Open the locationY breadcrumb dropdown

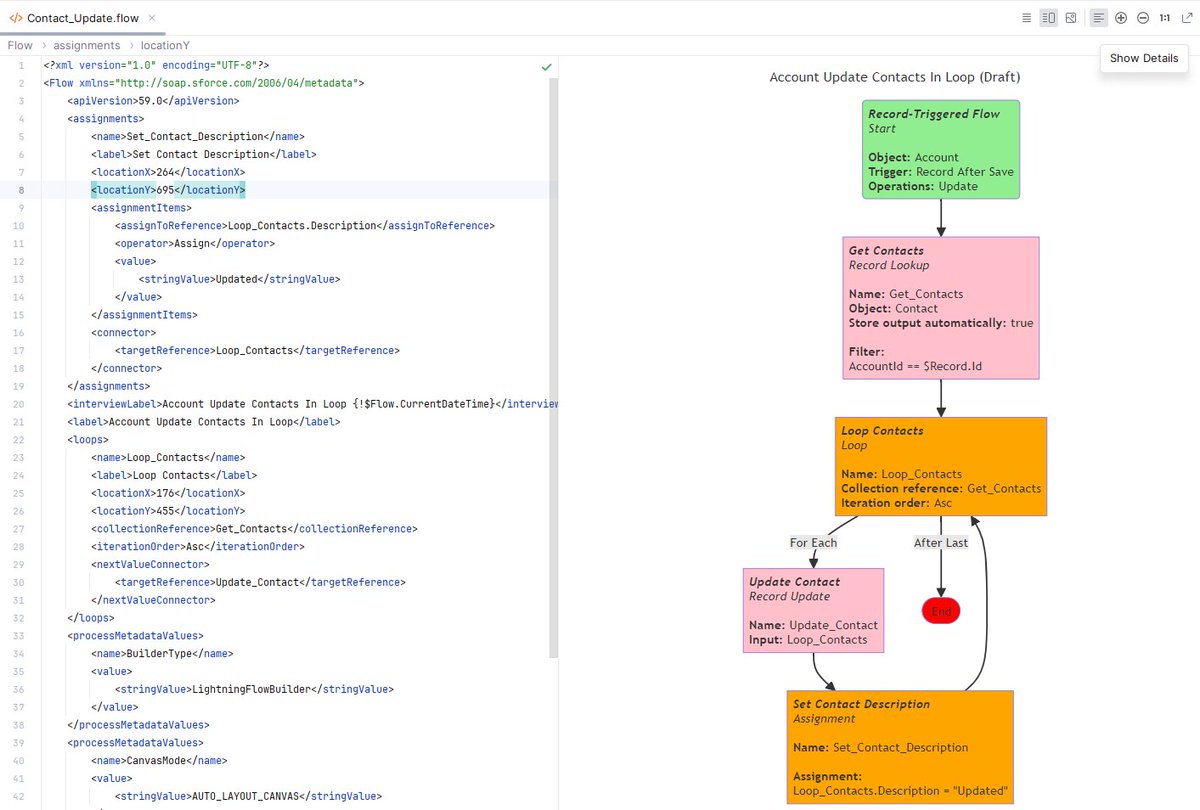(x=165, y=45)
